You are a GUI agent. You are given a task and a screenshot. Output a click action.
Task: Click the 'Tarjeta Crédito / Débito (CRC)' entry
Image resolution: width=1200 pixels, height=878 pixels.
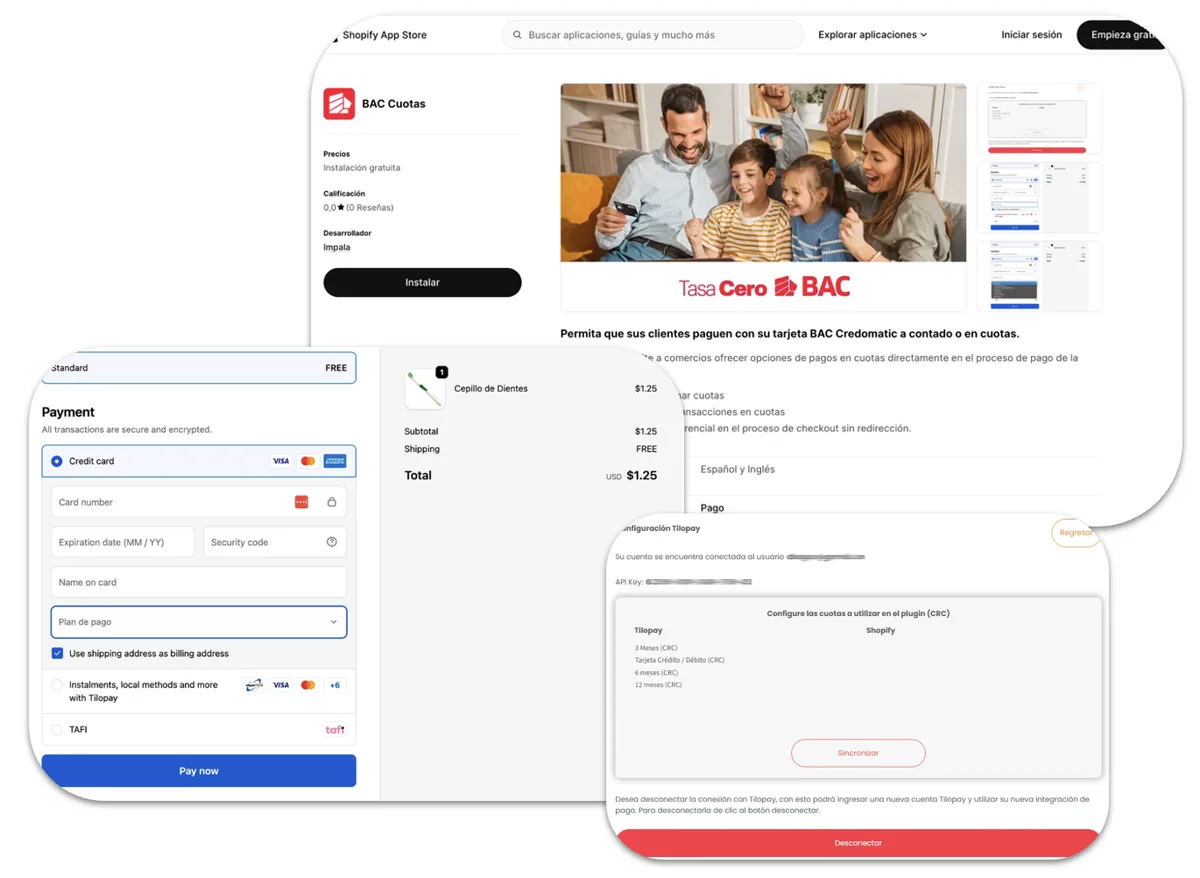[680, 660]
